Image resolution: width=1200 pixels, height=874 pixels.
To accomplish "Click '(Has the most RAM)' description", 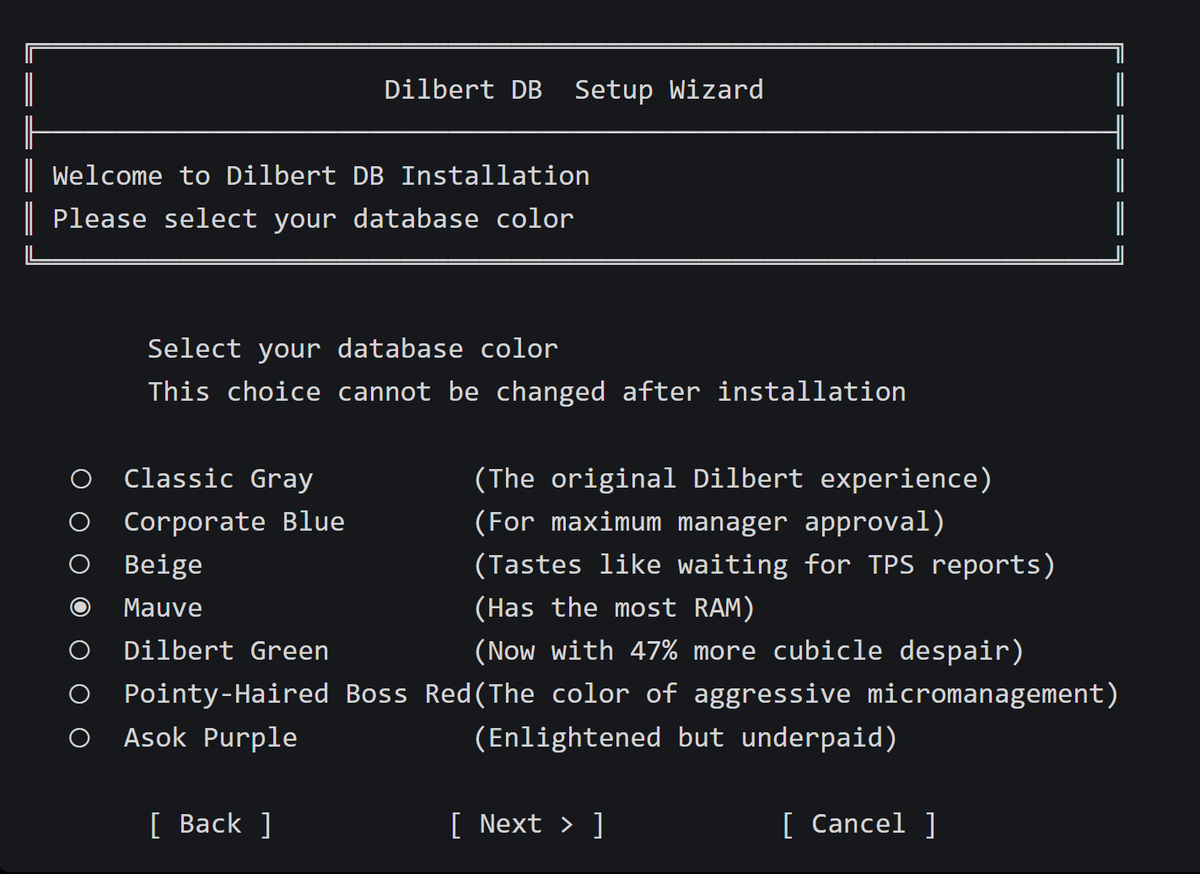I will pyautogui.click(x=614, y=608).
